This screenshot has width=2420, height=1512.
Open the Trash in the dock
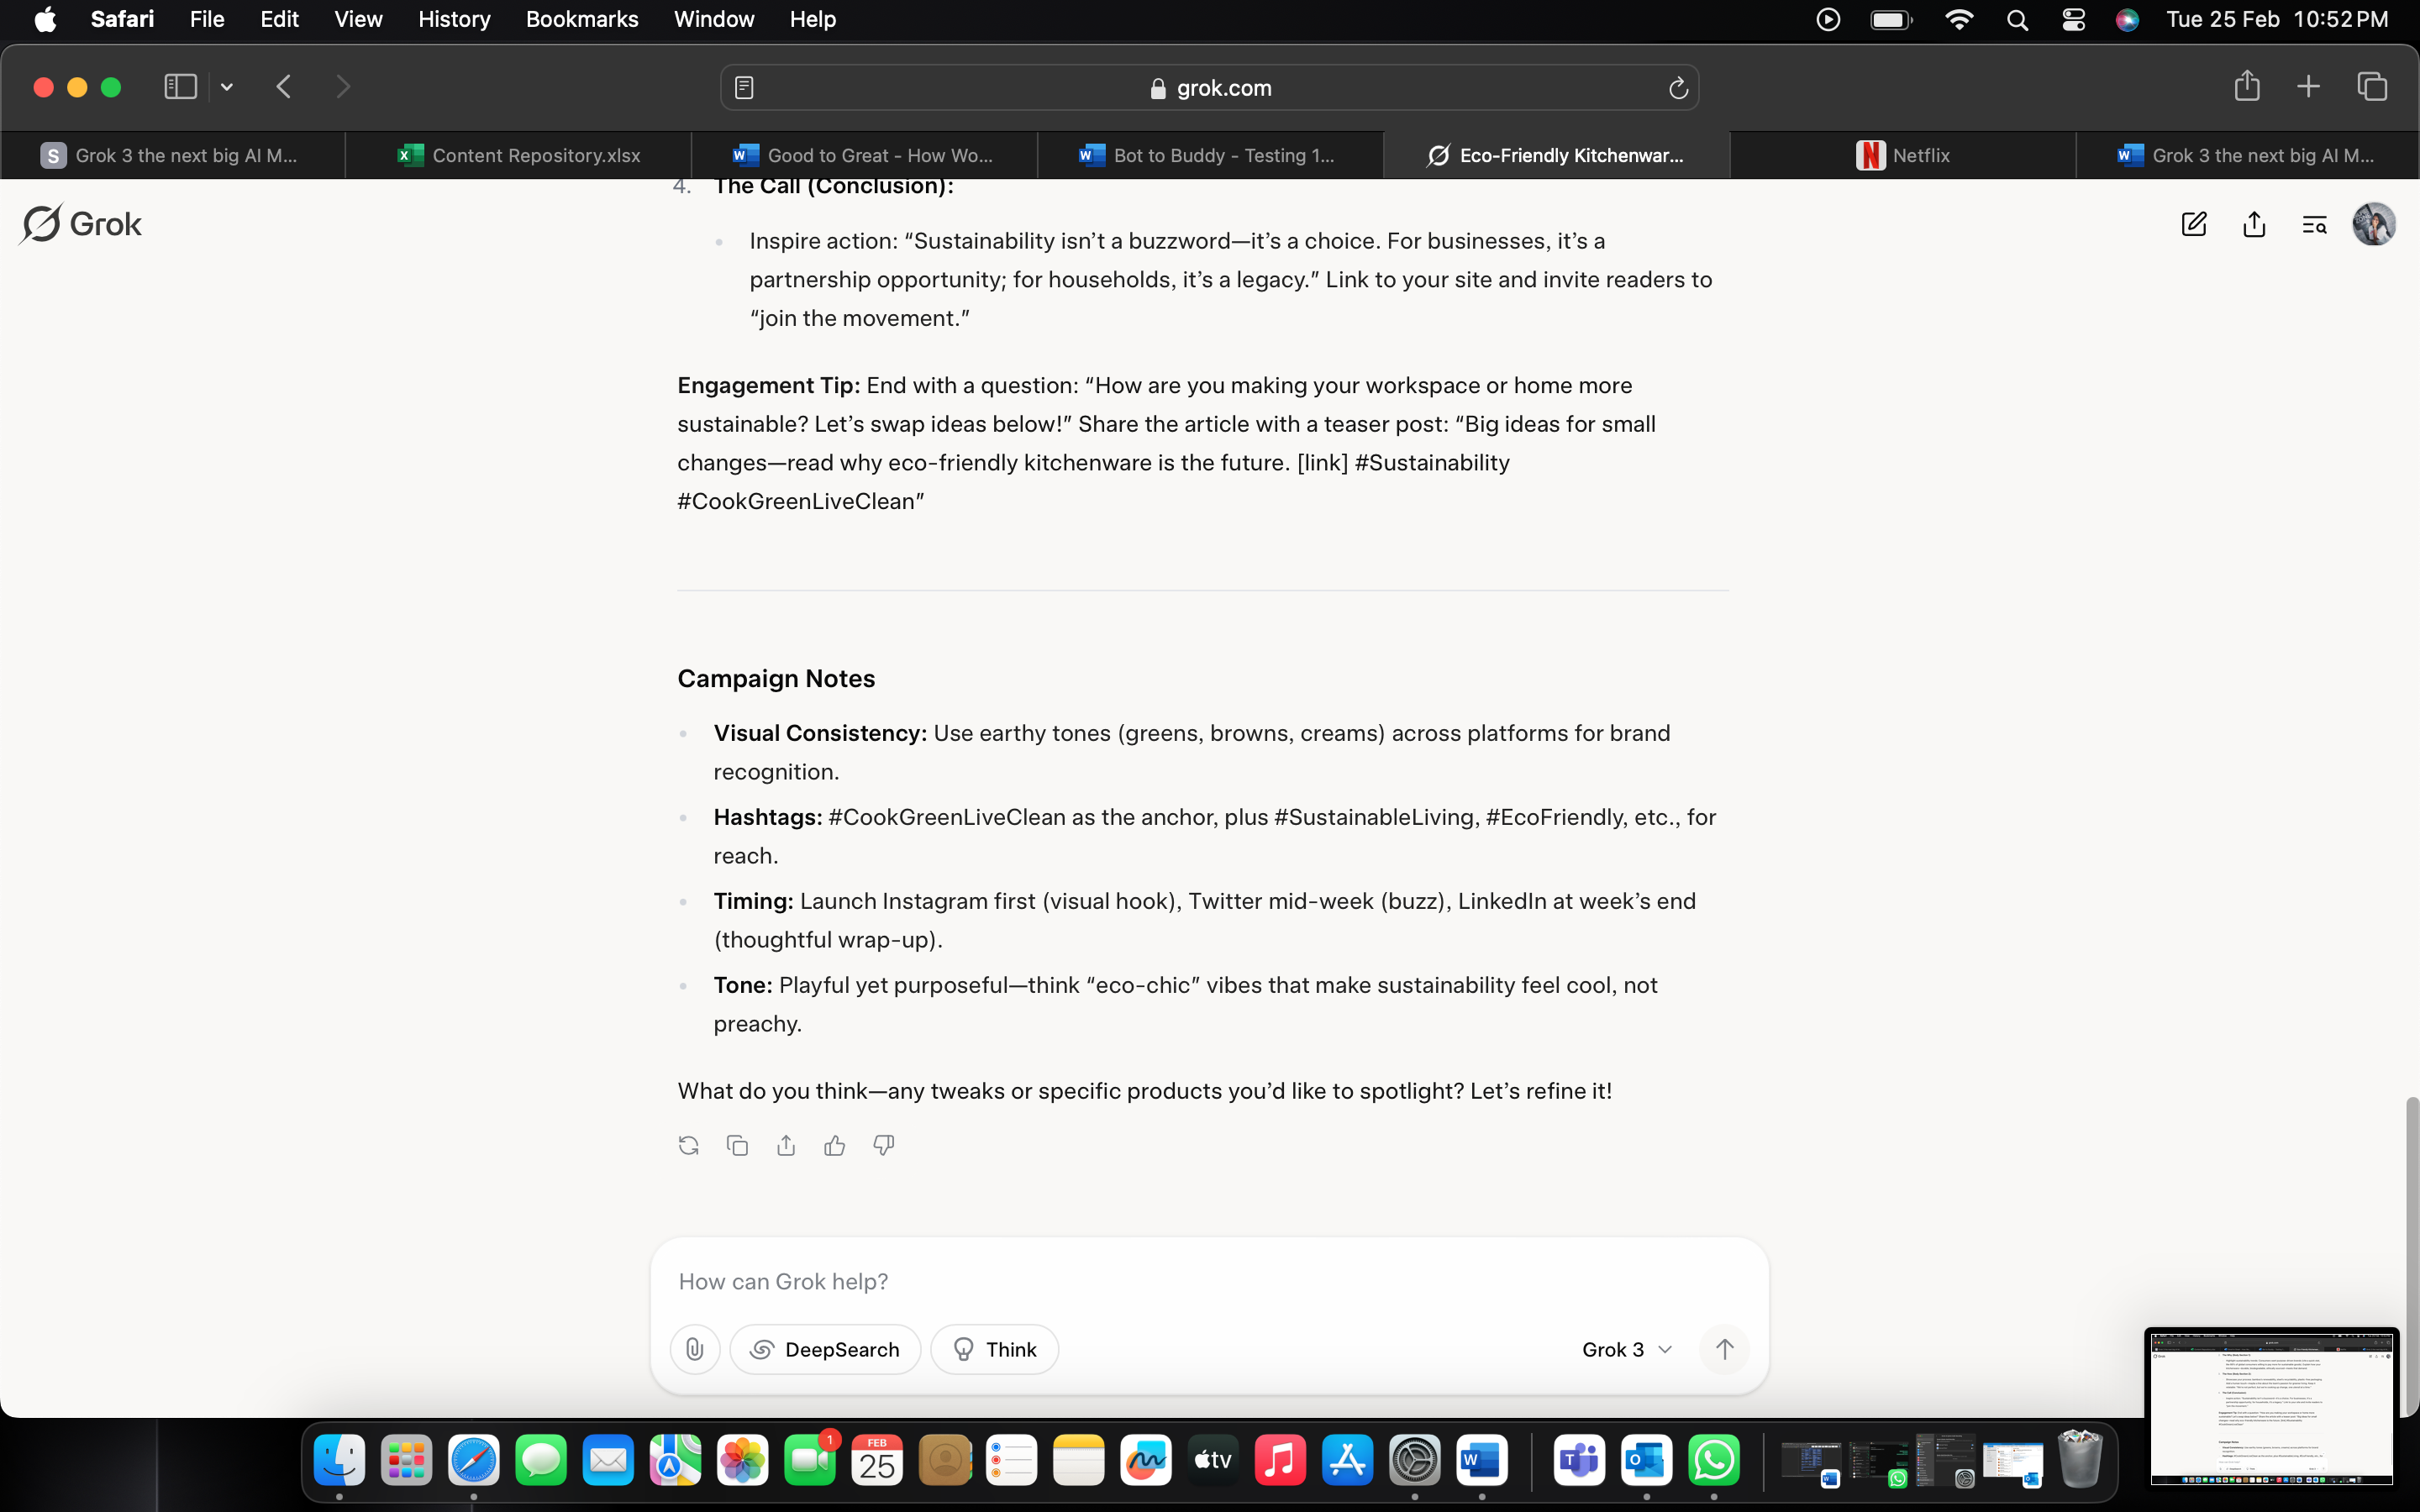[x=2080, y=1459]
